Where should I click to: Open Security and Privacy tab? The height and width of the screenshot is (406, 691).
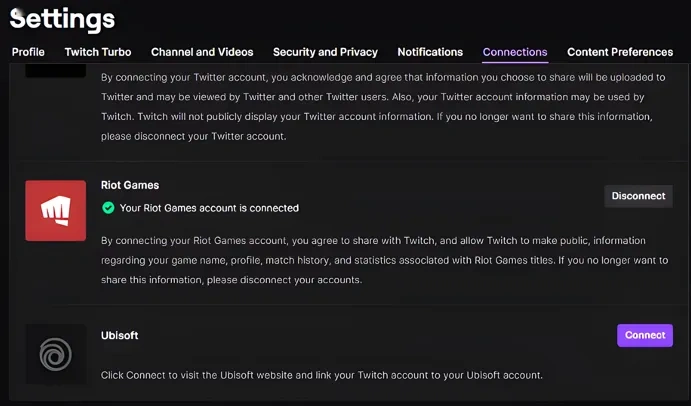point(325,52)
